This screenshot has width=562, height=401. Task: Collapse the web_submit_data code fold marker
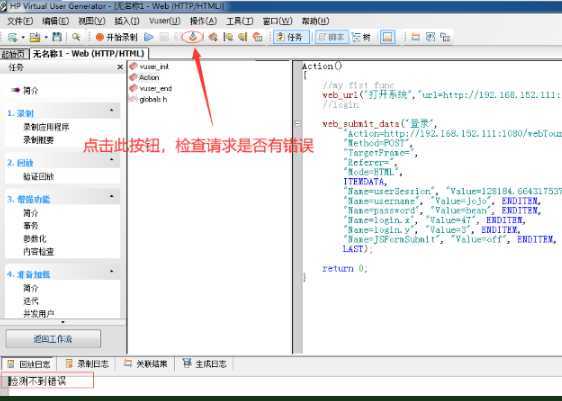click(x=298, y=124)
